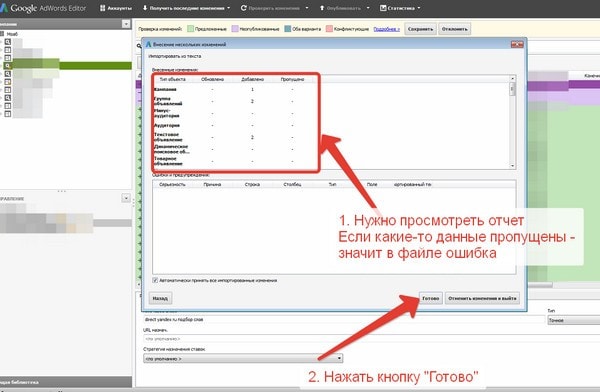Expand the Статистика dropdown arrow

pyautogui.click(x=419, y=8)
